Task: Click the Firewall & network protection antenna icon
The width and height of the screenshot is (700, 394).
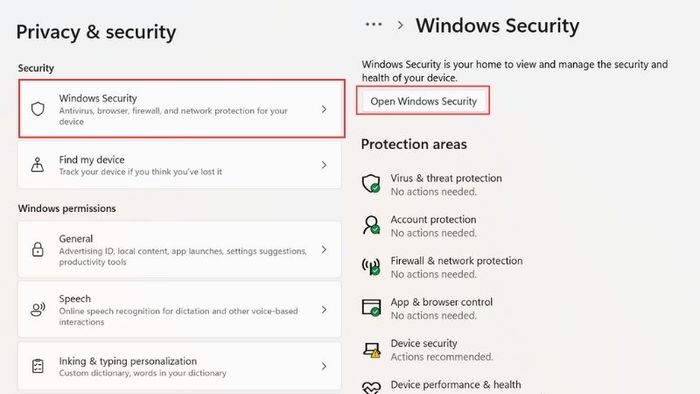Action: [x=371, y=266]
